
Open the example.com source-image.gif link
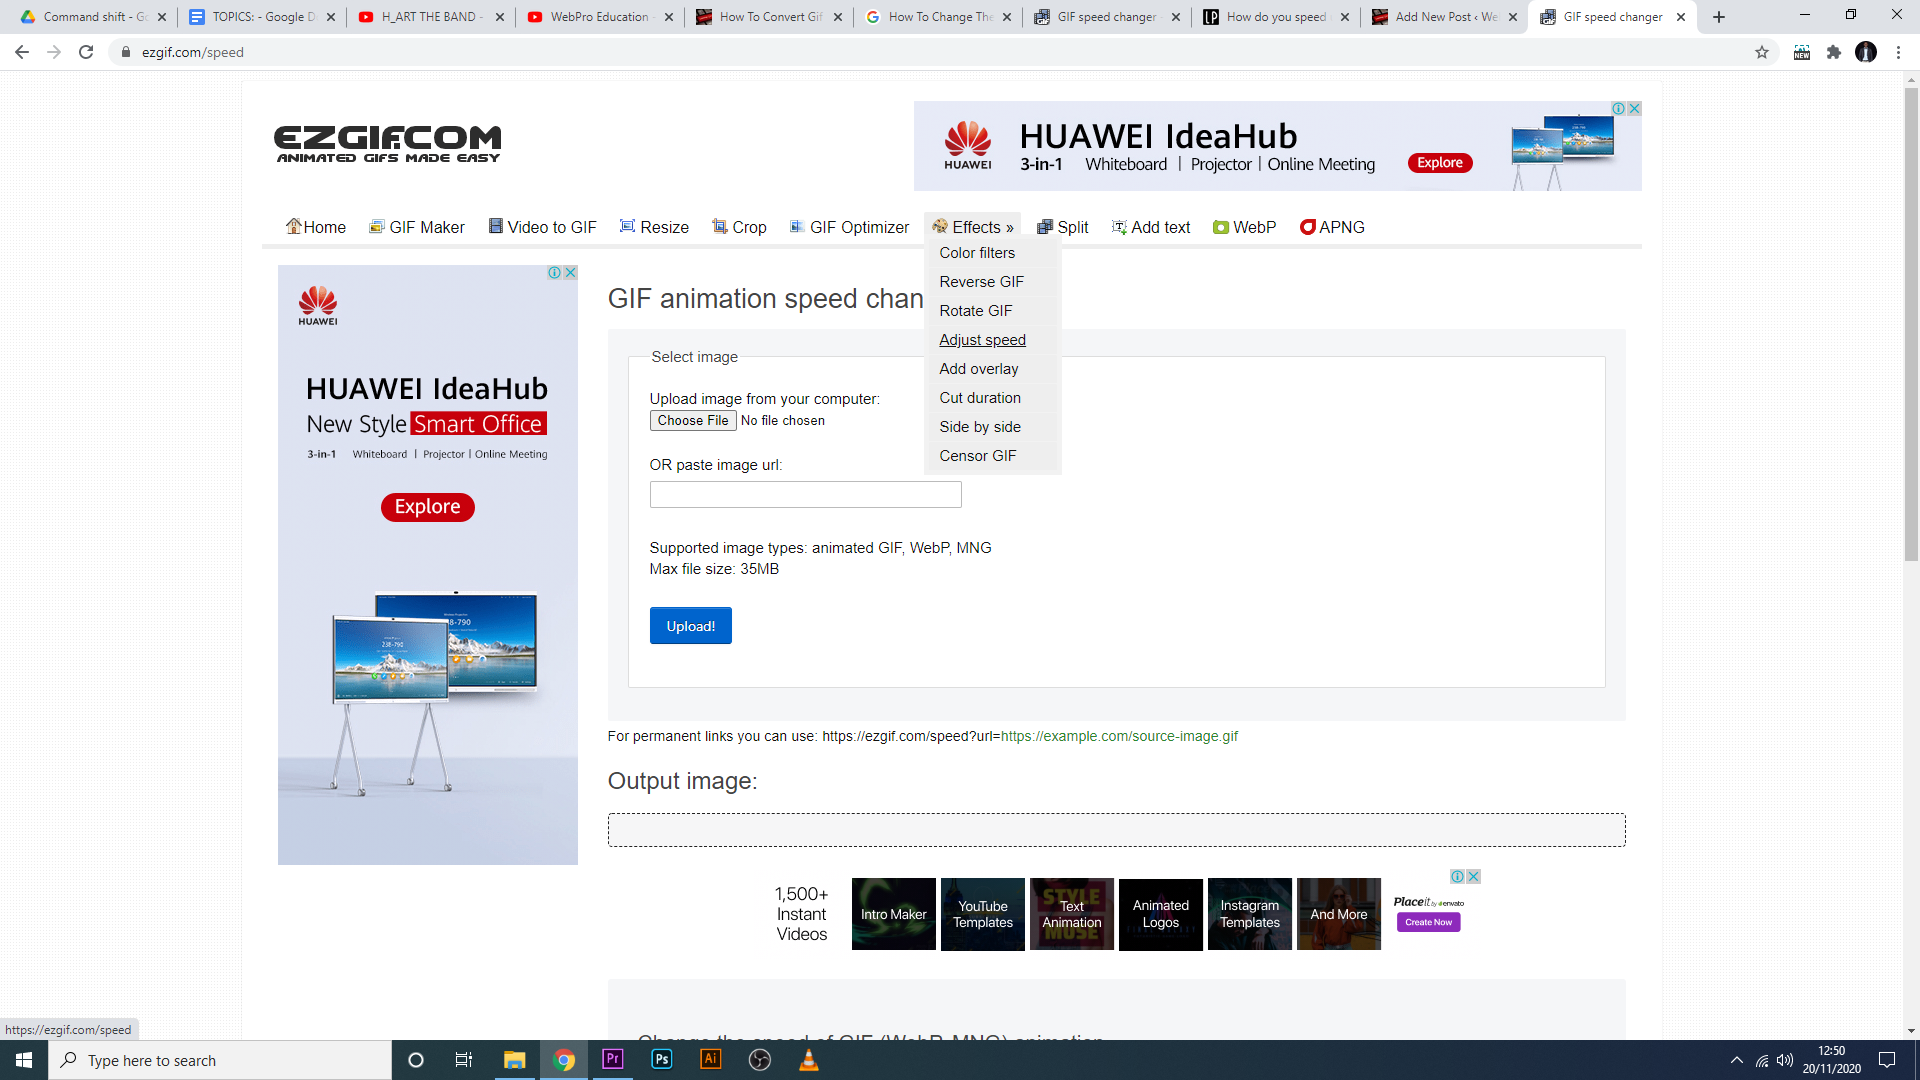click(x=1119, y=736)
